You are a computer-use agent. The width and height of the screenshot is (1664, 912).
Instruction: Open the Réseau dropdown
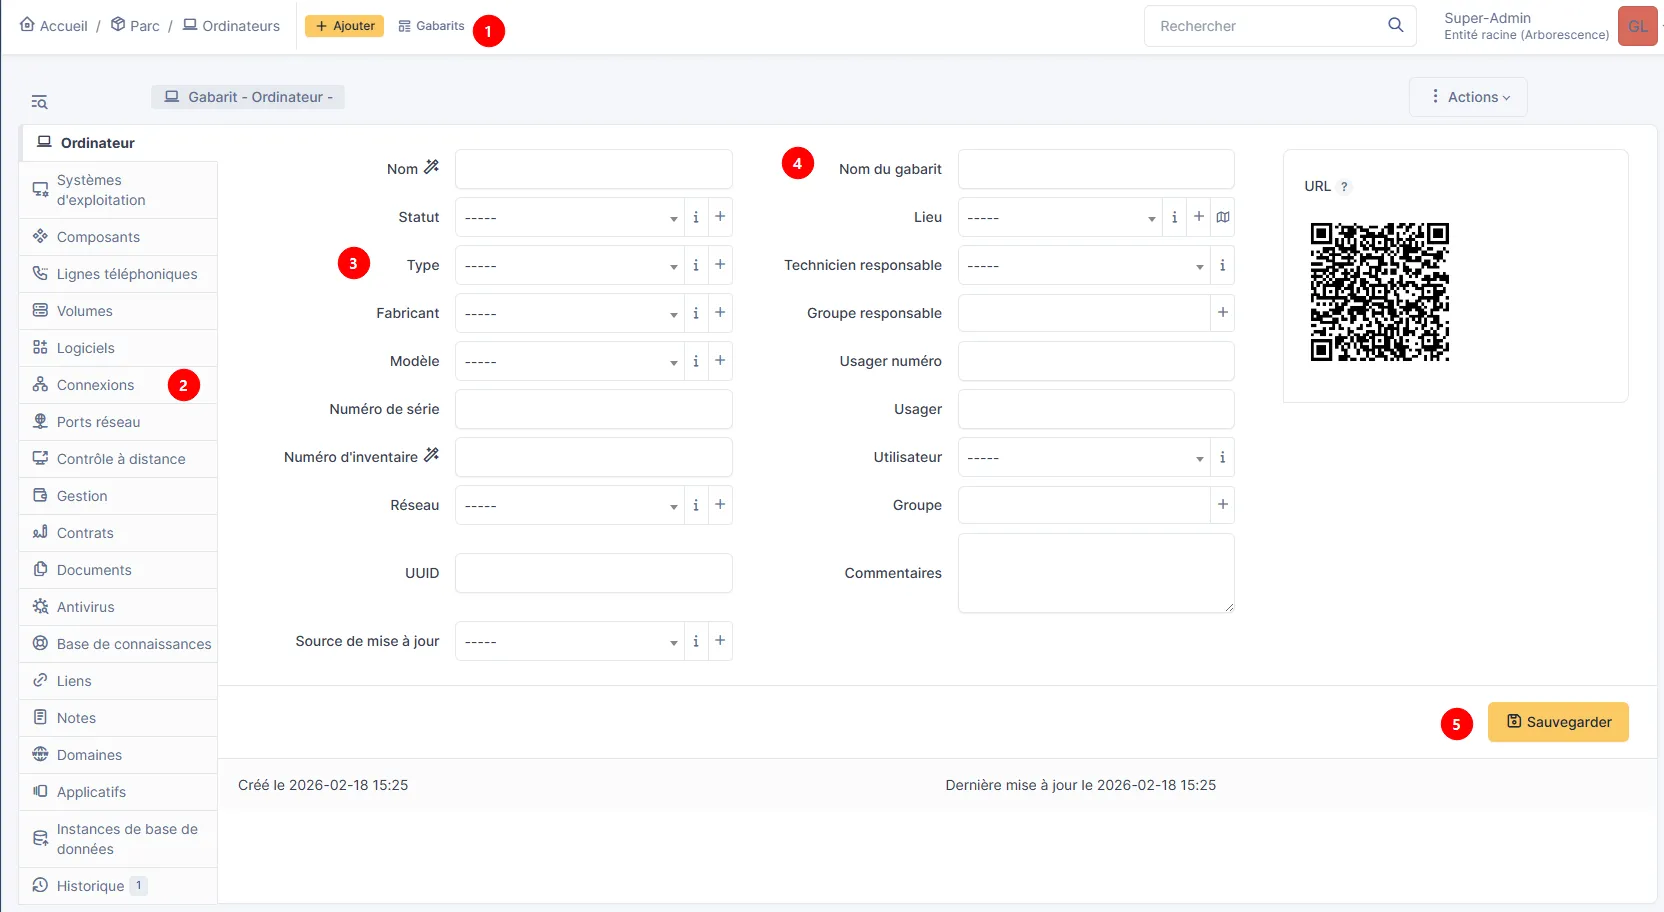[569, 505]
